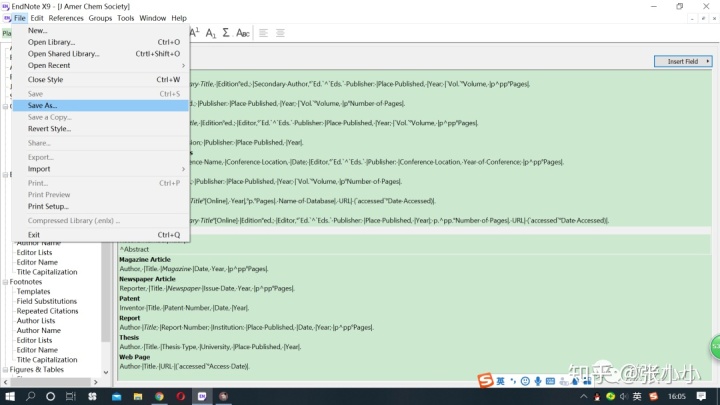
Task: Click the right arrow of sidebar horizontal scrollbar
Action: (x=96, y=382)
